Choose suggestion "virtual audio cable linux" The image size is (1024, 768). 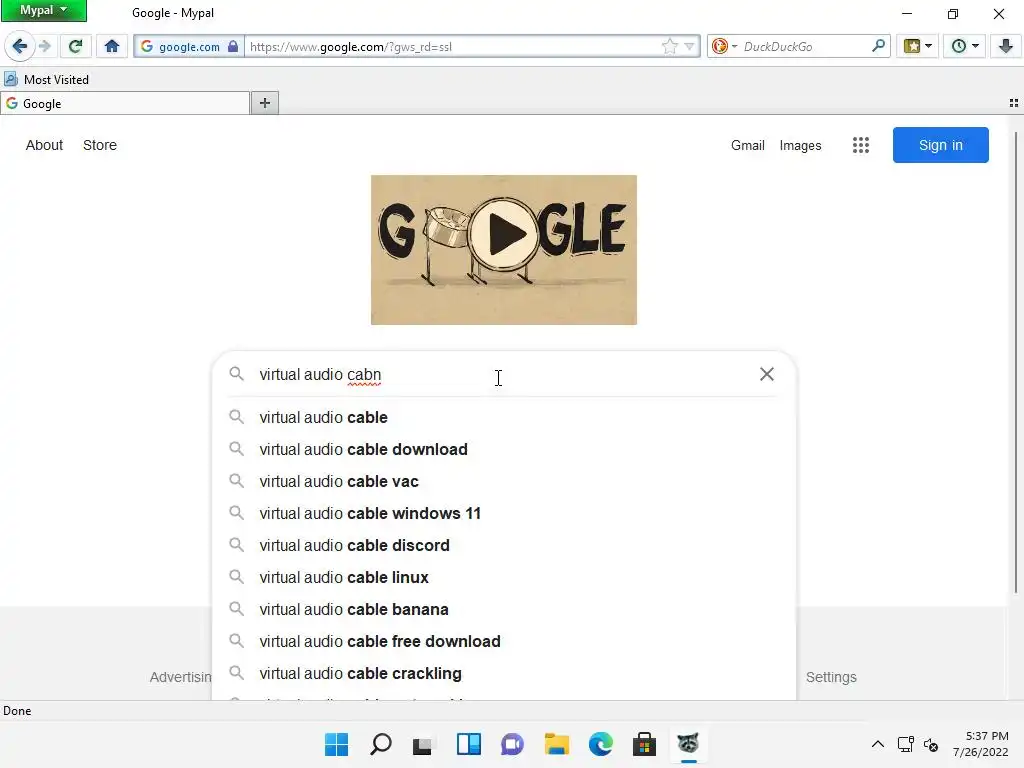(x=504, y=577)
